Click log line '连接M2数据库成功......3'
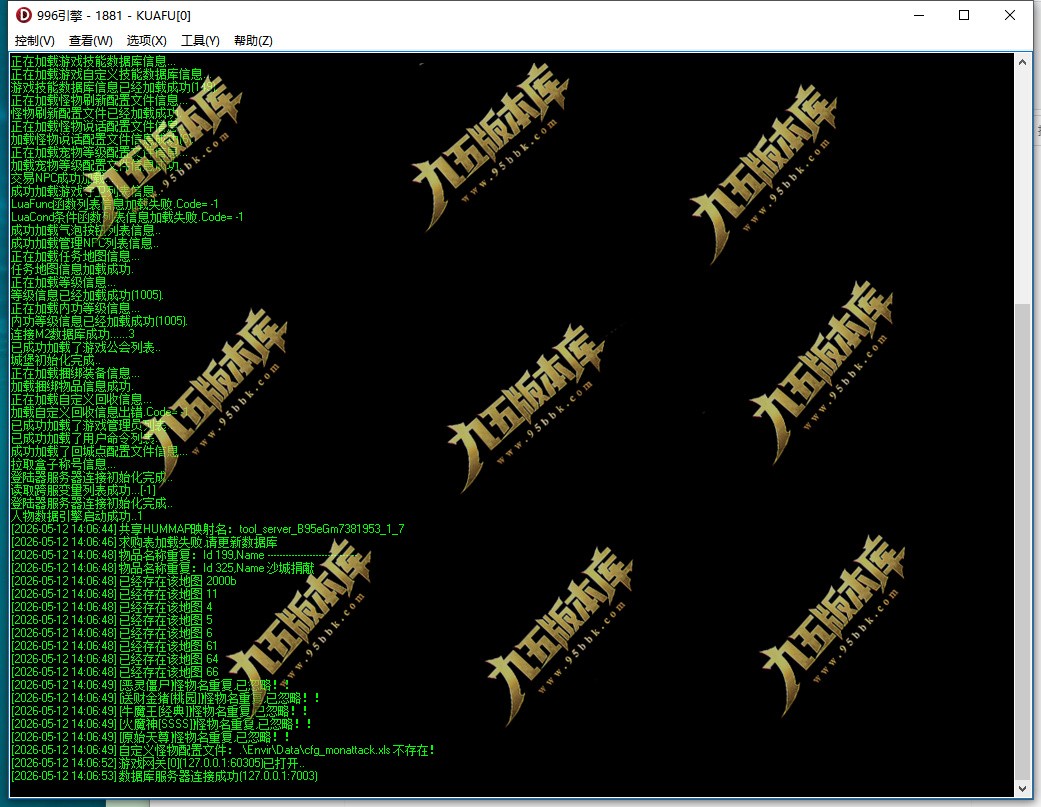 73,334
